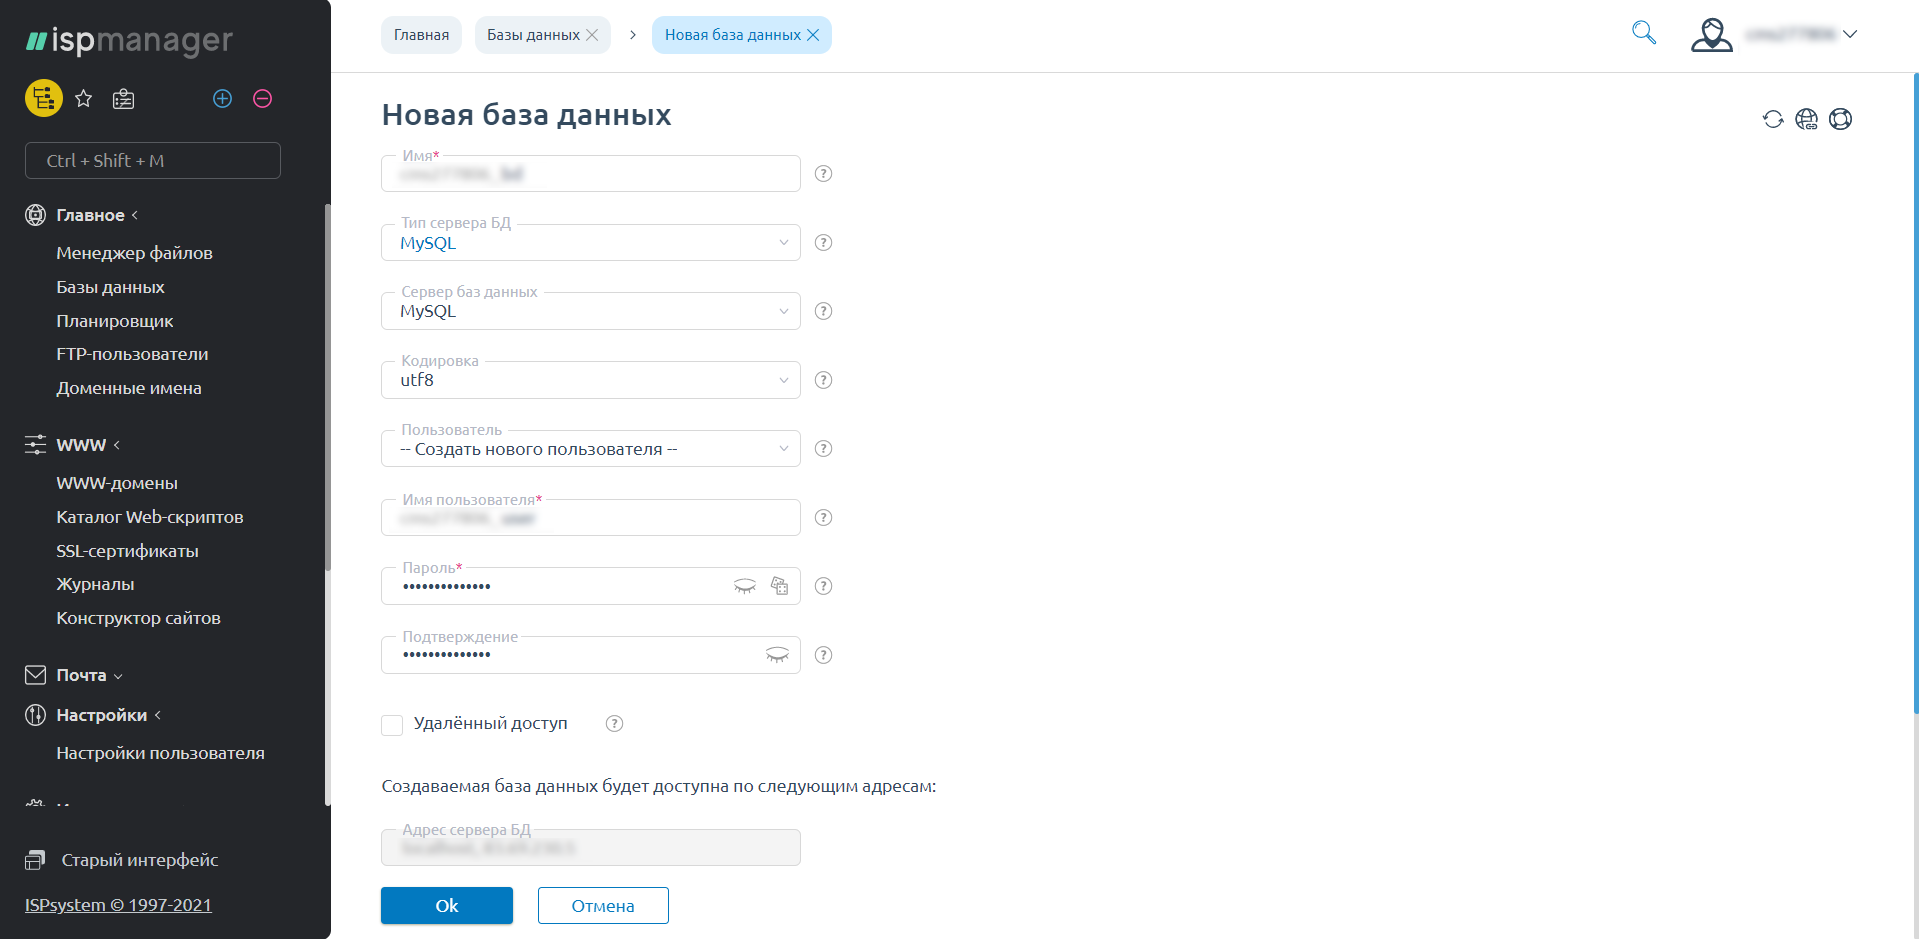Expand the Кодировка dropdown
Viewport: 1919px width, 939px height.
[x=590, y=380]
